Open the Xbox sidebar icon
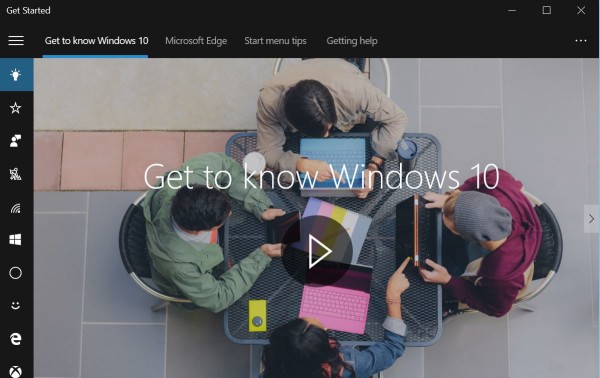The height and width of the screenshot is (378, 600). click(x=16, y=371)
